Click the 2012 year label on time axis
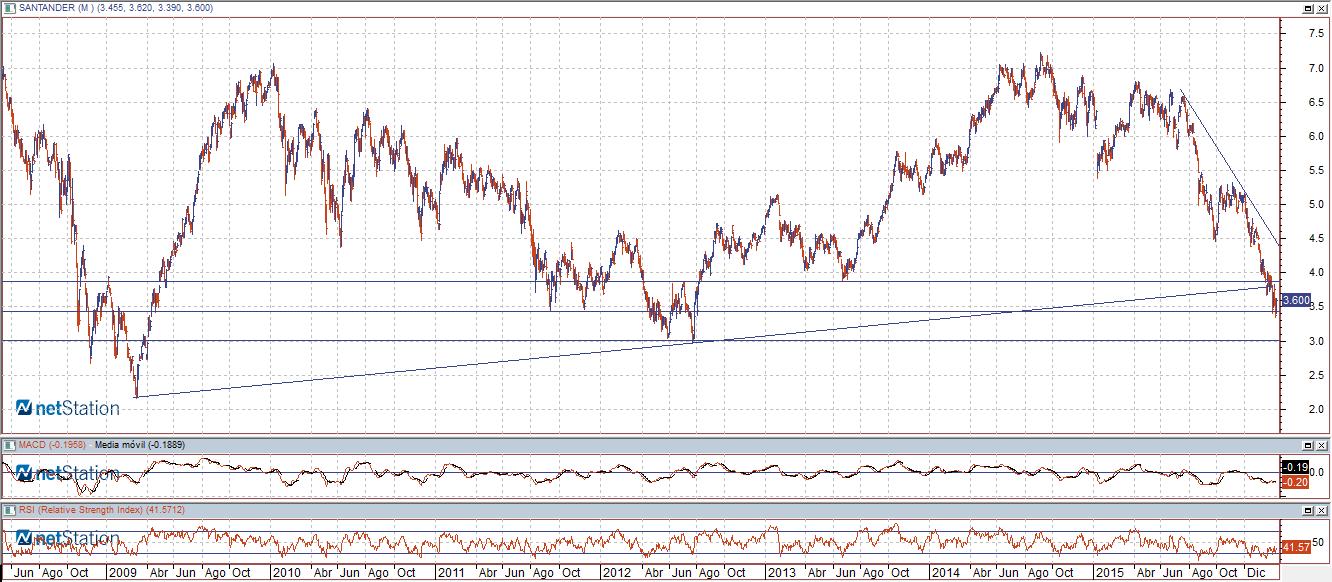Image resolution: width=1332 pixels, height=582 pixels. [x=616, y=574]
